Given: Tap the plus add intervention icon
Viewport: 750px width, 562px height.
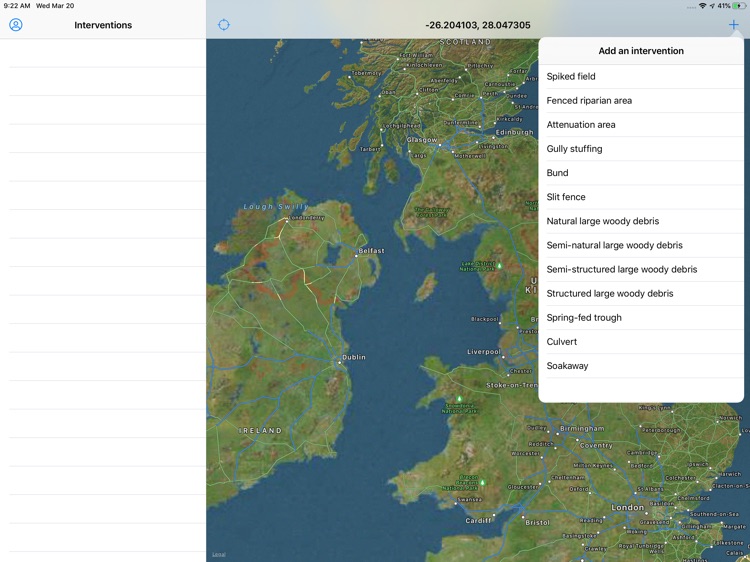Looking at the screenshot, I should tap(733, 25).
